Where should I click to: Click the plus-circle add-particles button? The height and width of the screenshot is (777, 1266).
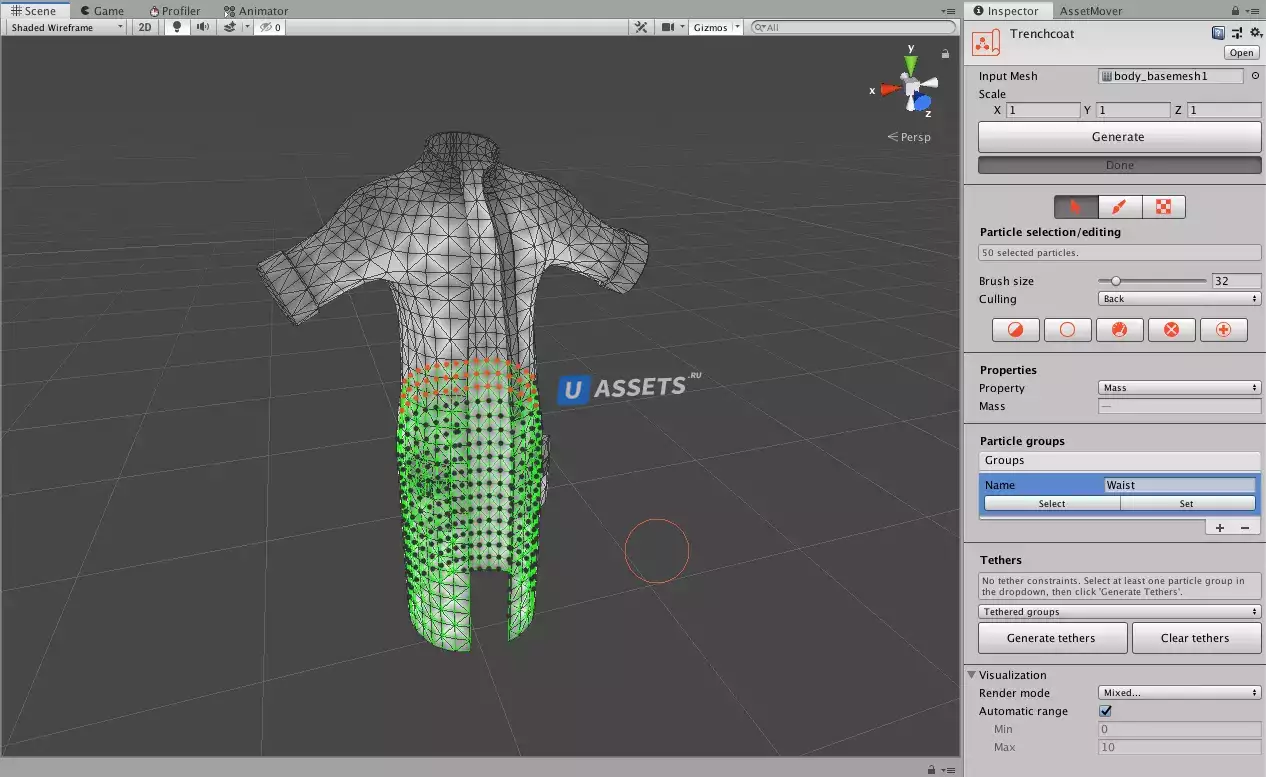1224,330
